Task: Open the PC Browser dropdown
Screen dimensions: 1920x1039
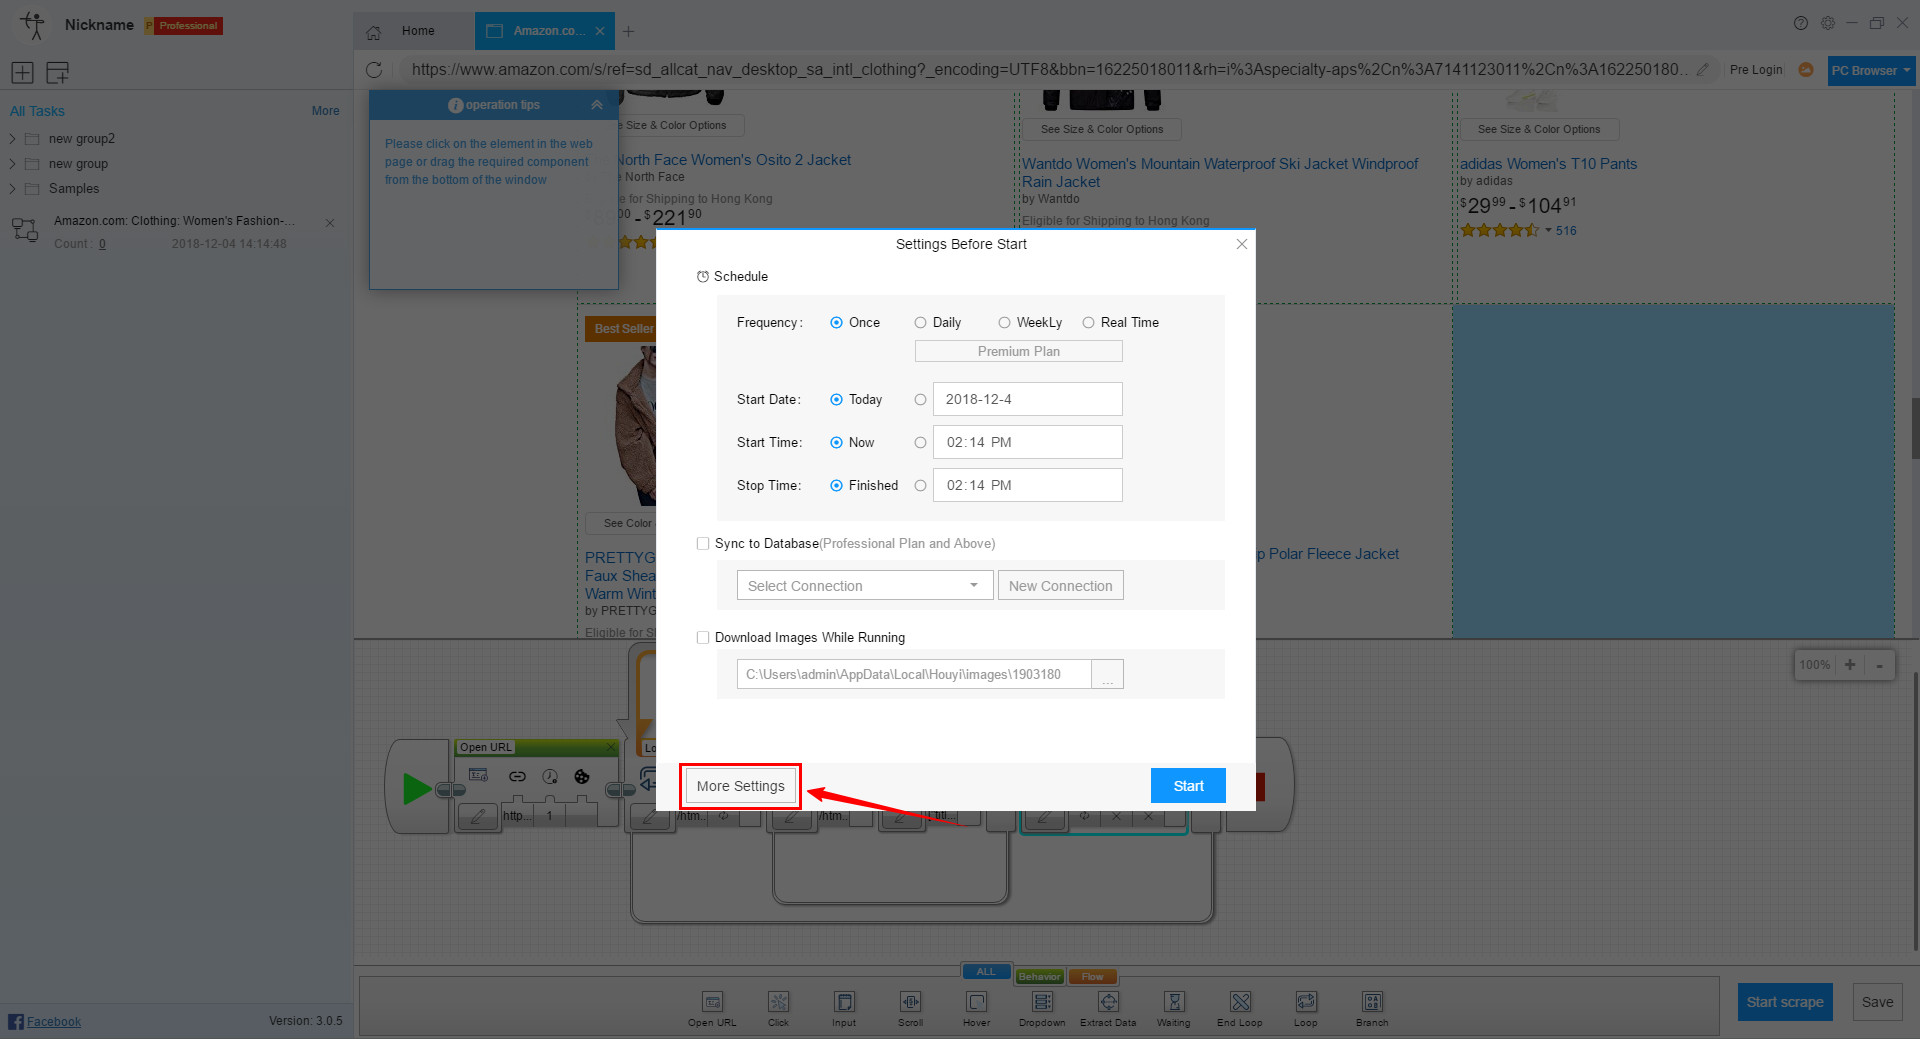Action: point(1871,71)
